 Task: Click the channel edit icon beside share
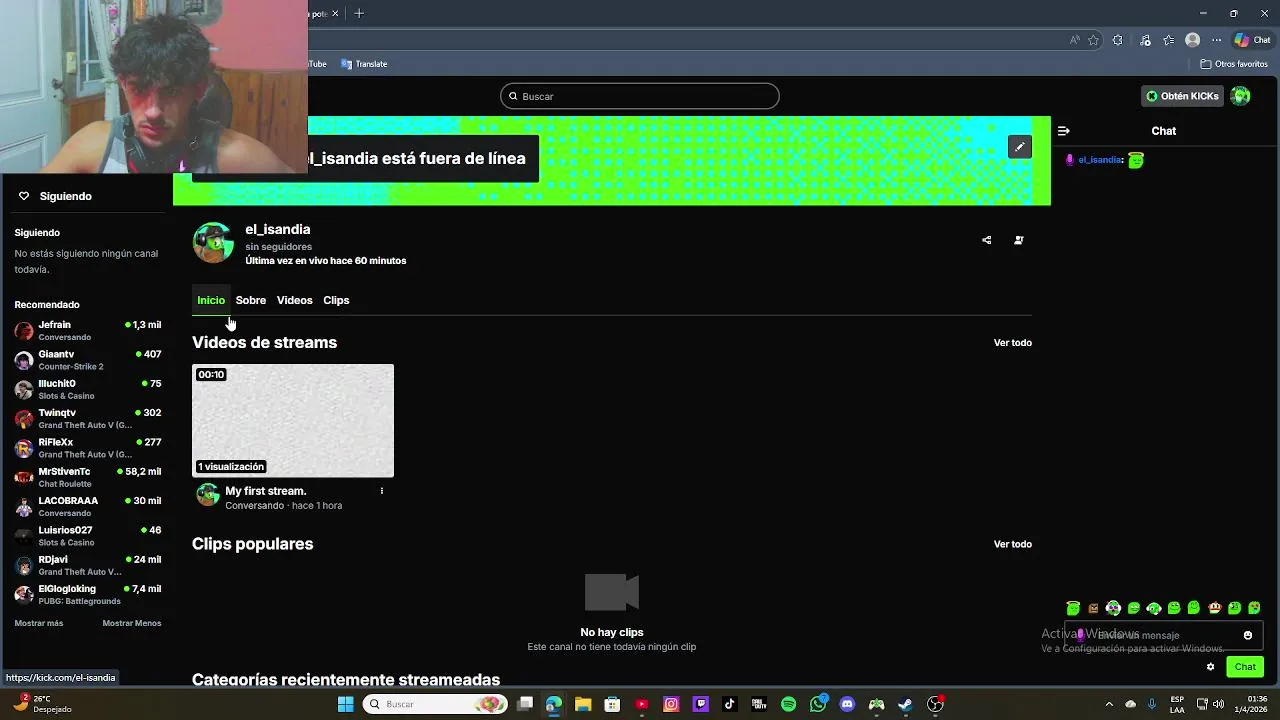pyautogui.click(x=1019, y=240)
